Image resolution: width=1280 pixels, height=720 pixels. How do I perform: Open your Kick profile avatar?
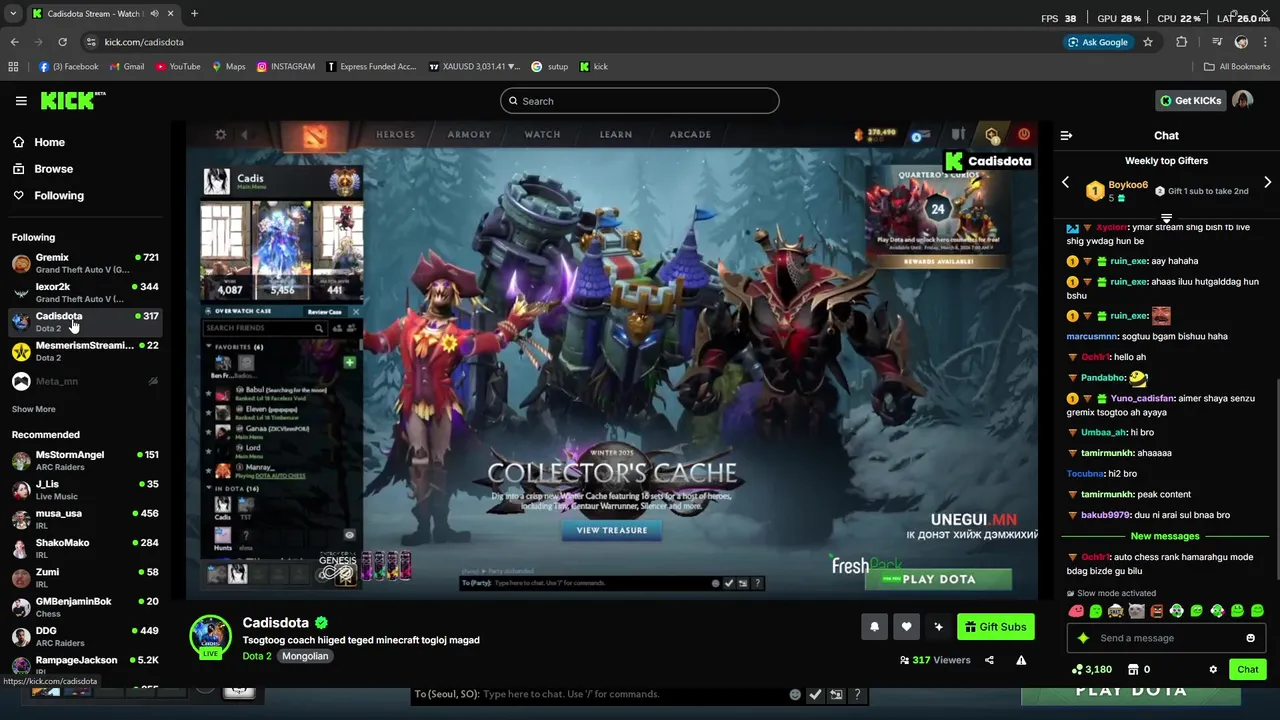[1242, 100]
